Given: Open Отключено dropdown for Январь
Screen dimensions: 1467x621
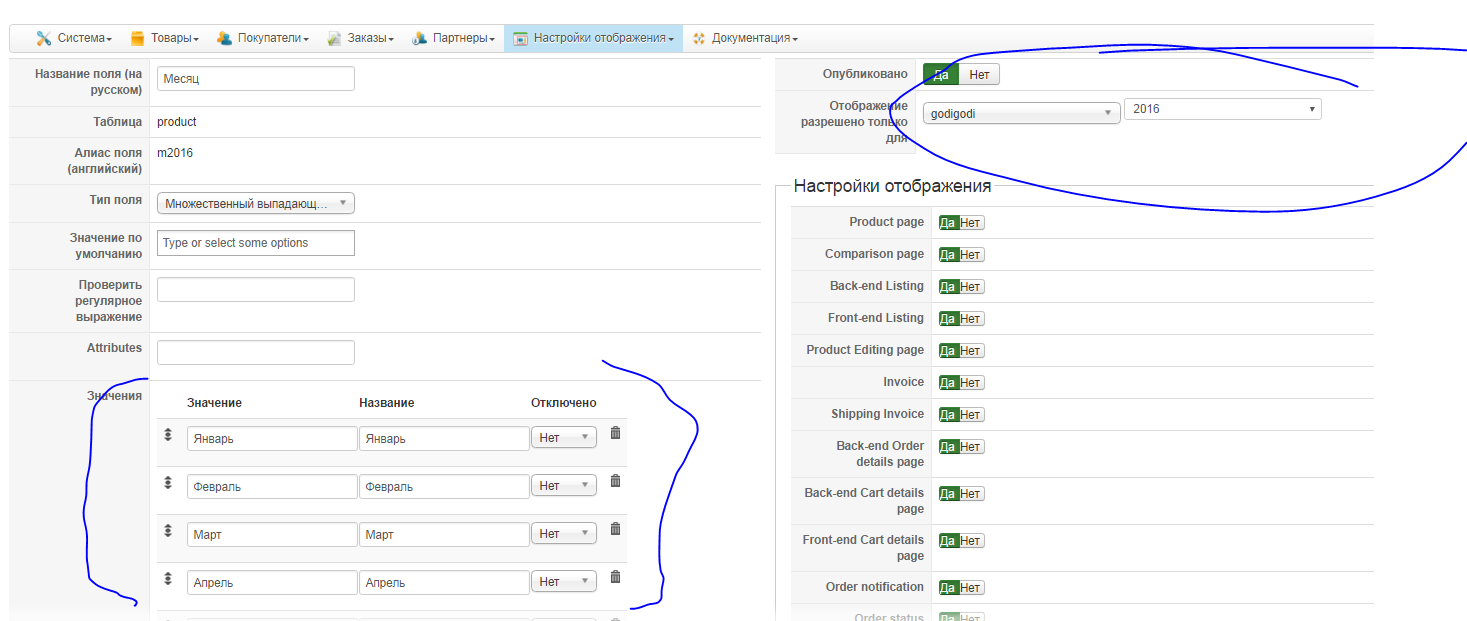Looking at the screenshot, I should 564,437.
